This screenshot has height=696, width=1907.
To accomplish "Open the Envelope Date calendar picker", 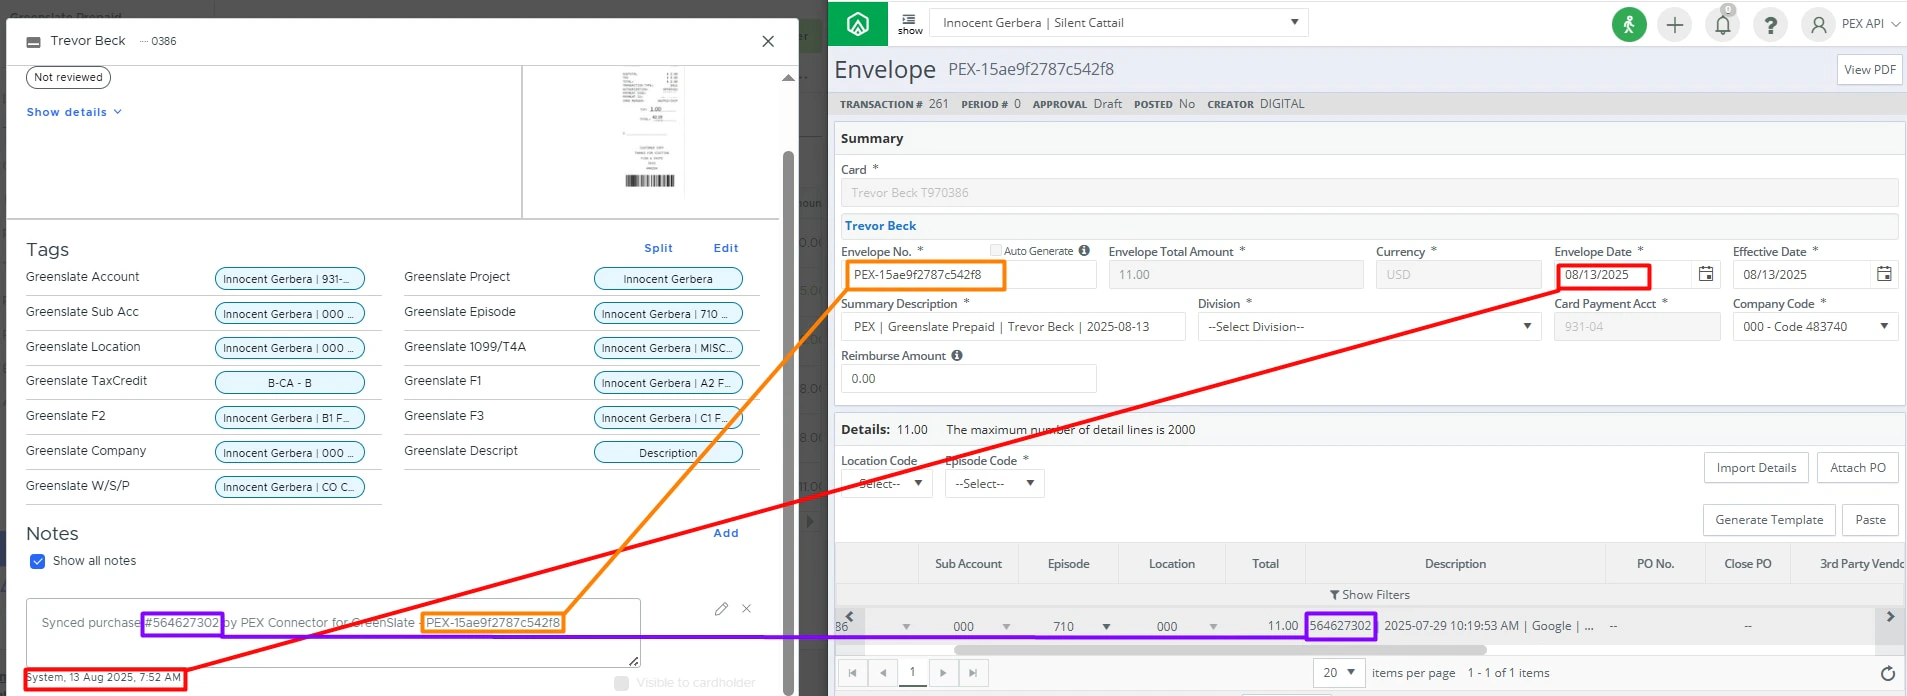I will [x=1706, y=274].
